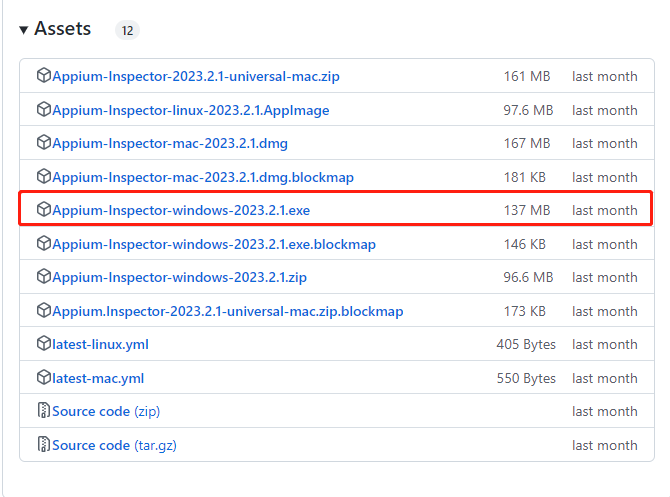
Task: Click last month date in linux AppImage row
Action: tap(605, 110)
